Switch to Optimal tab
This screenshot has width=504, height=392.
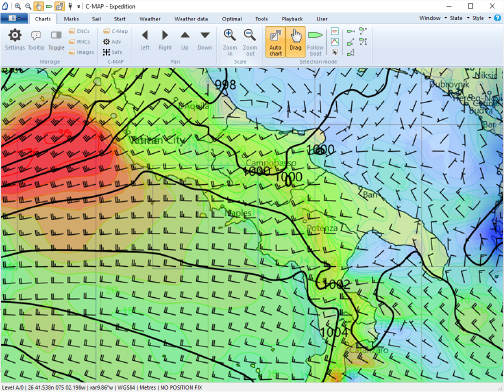click(232, 19)
